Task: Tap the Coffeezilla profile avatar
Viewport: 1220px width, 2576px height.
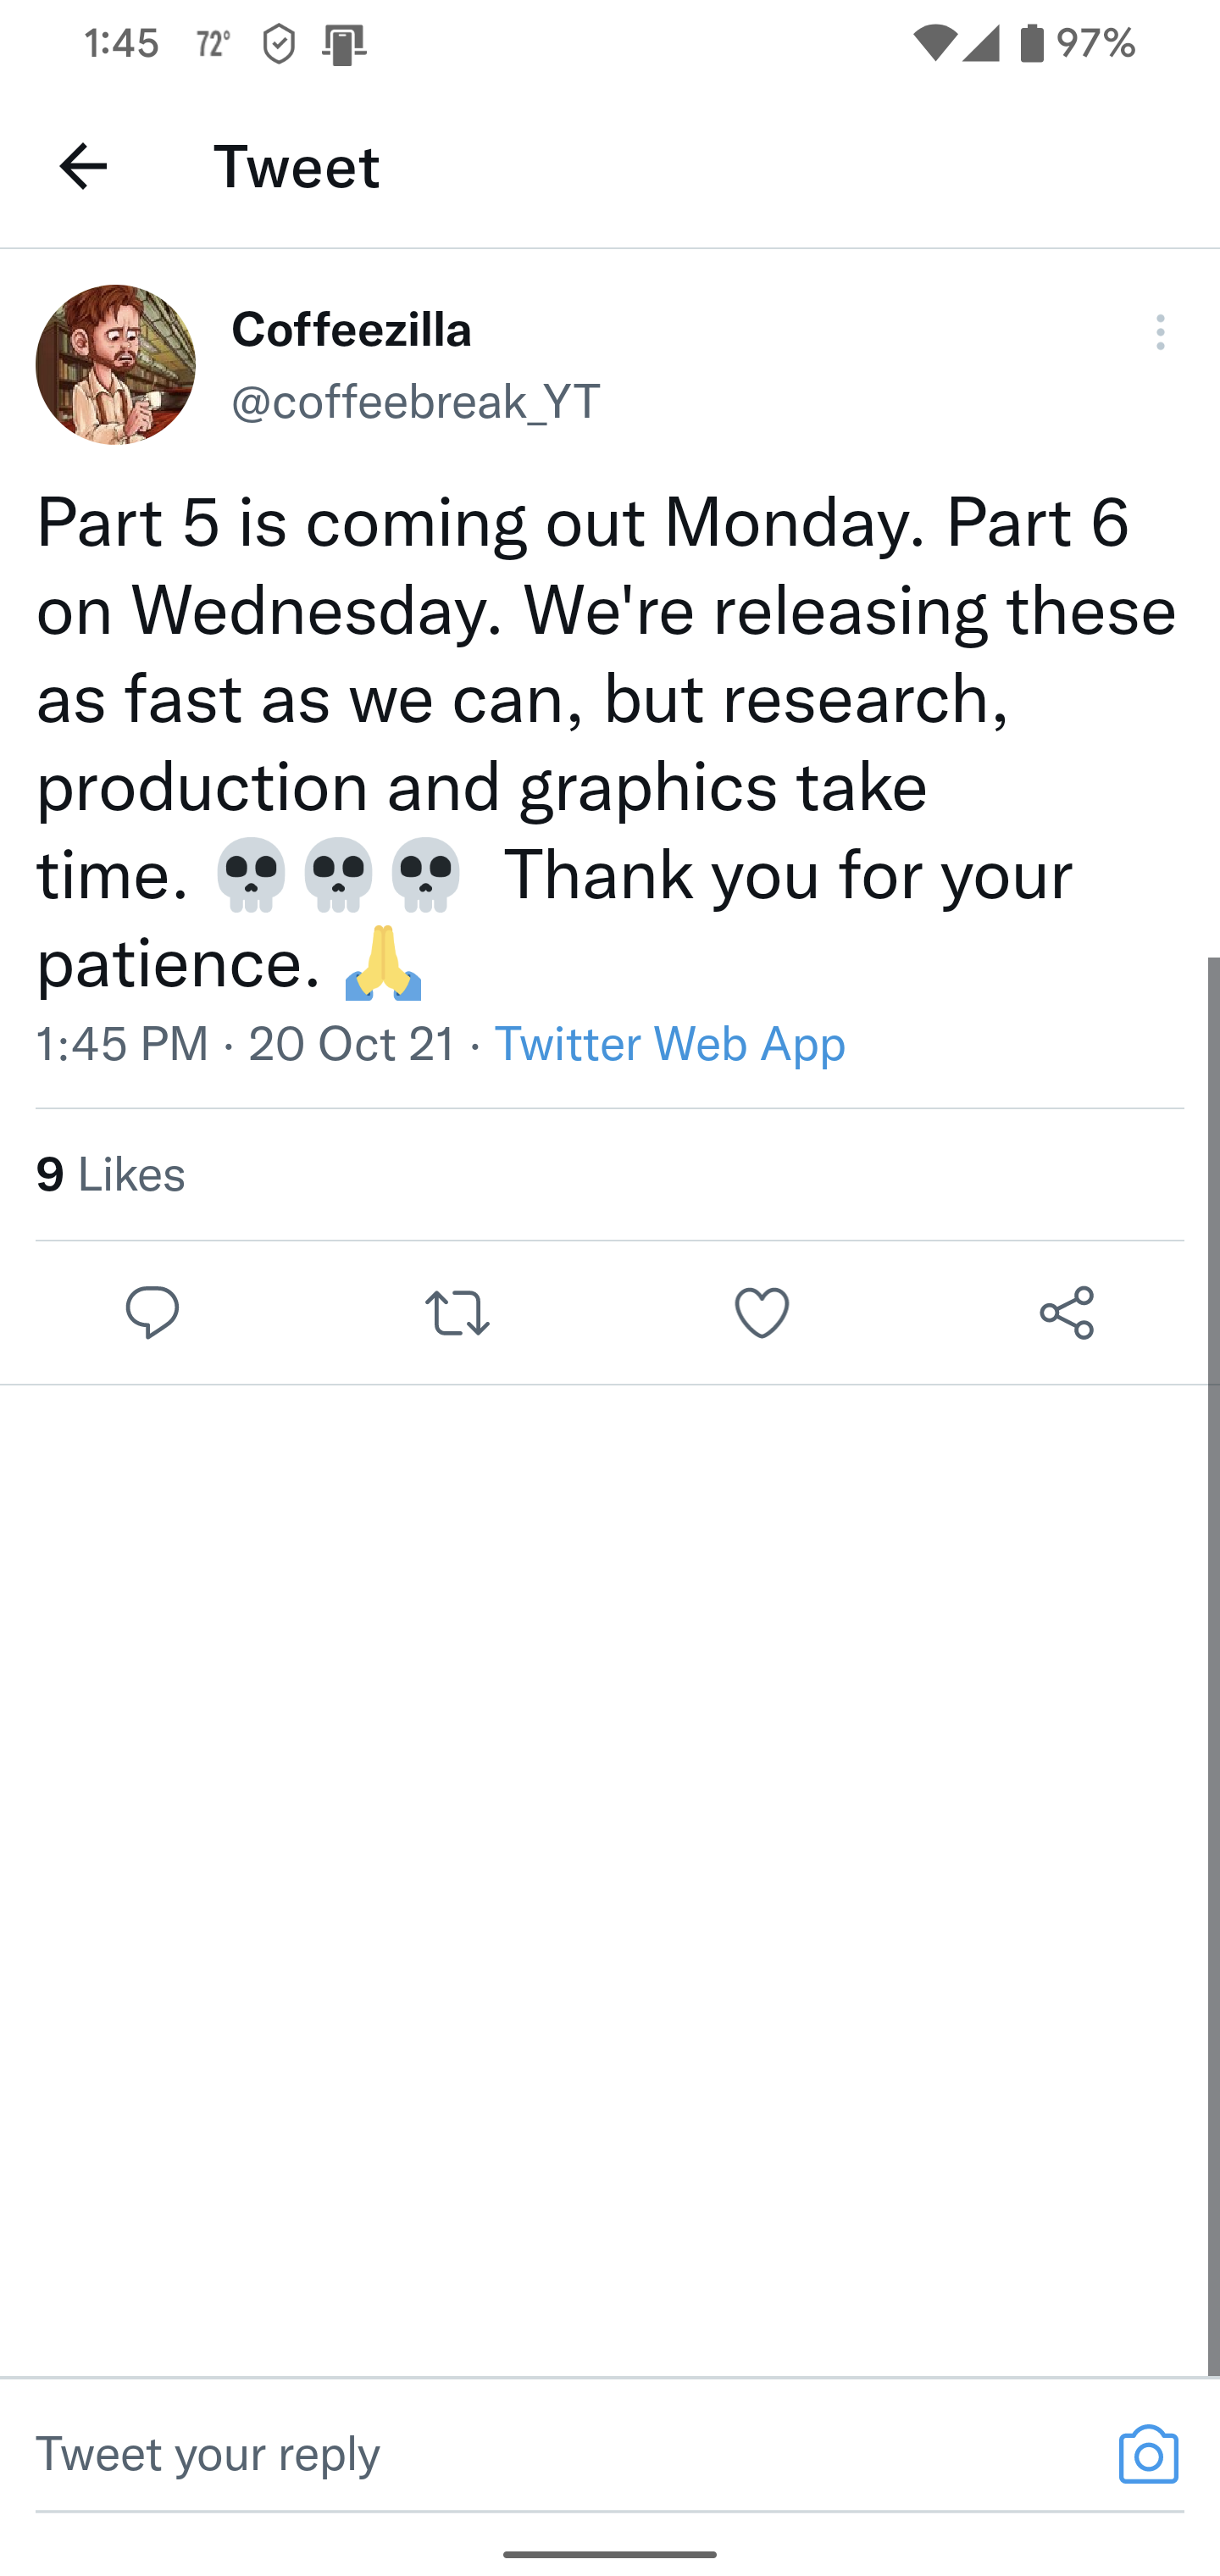Action: [x=116, y=365]
